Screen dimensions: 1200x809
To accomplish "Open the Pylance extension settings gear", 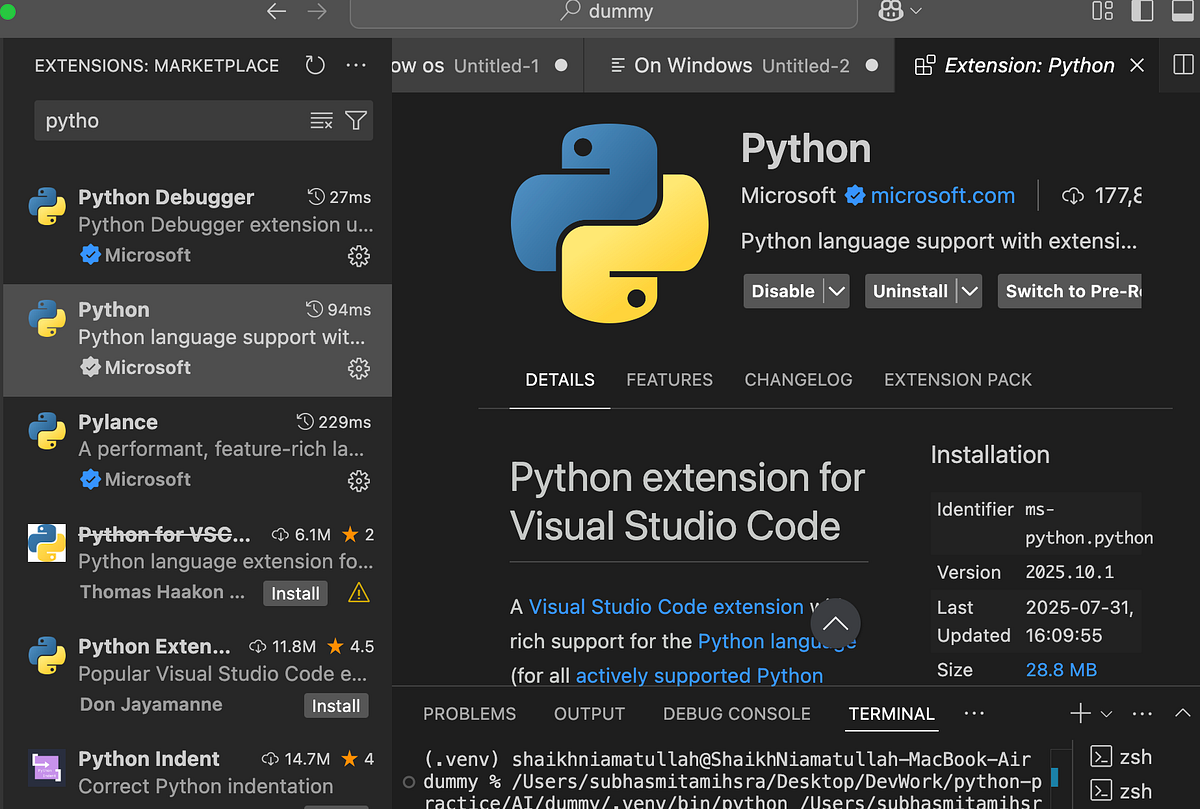I will click(x=359, y=481).
